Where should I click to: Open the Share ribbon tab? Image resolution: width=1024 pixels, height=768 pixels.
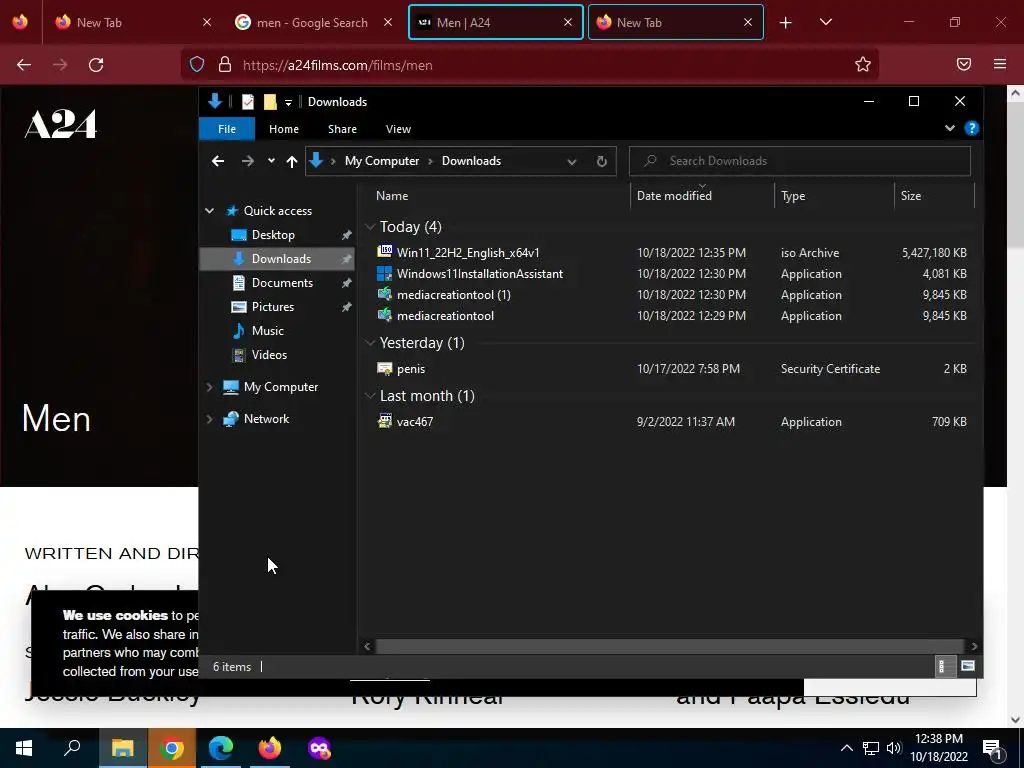(x=342, y=129)
